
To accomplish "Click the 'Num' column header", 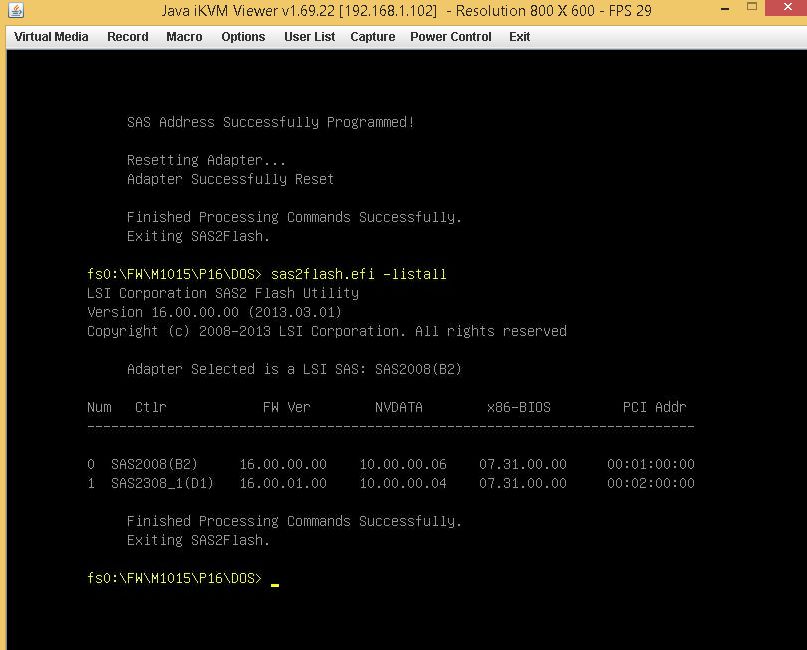I will [x=99, y=407].
